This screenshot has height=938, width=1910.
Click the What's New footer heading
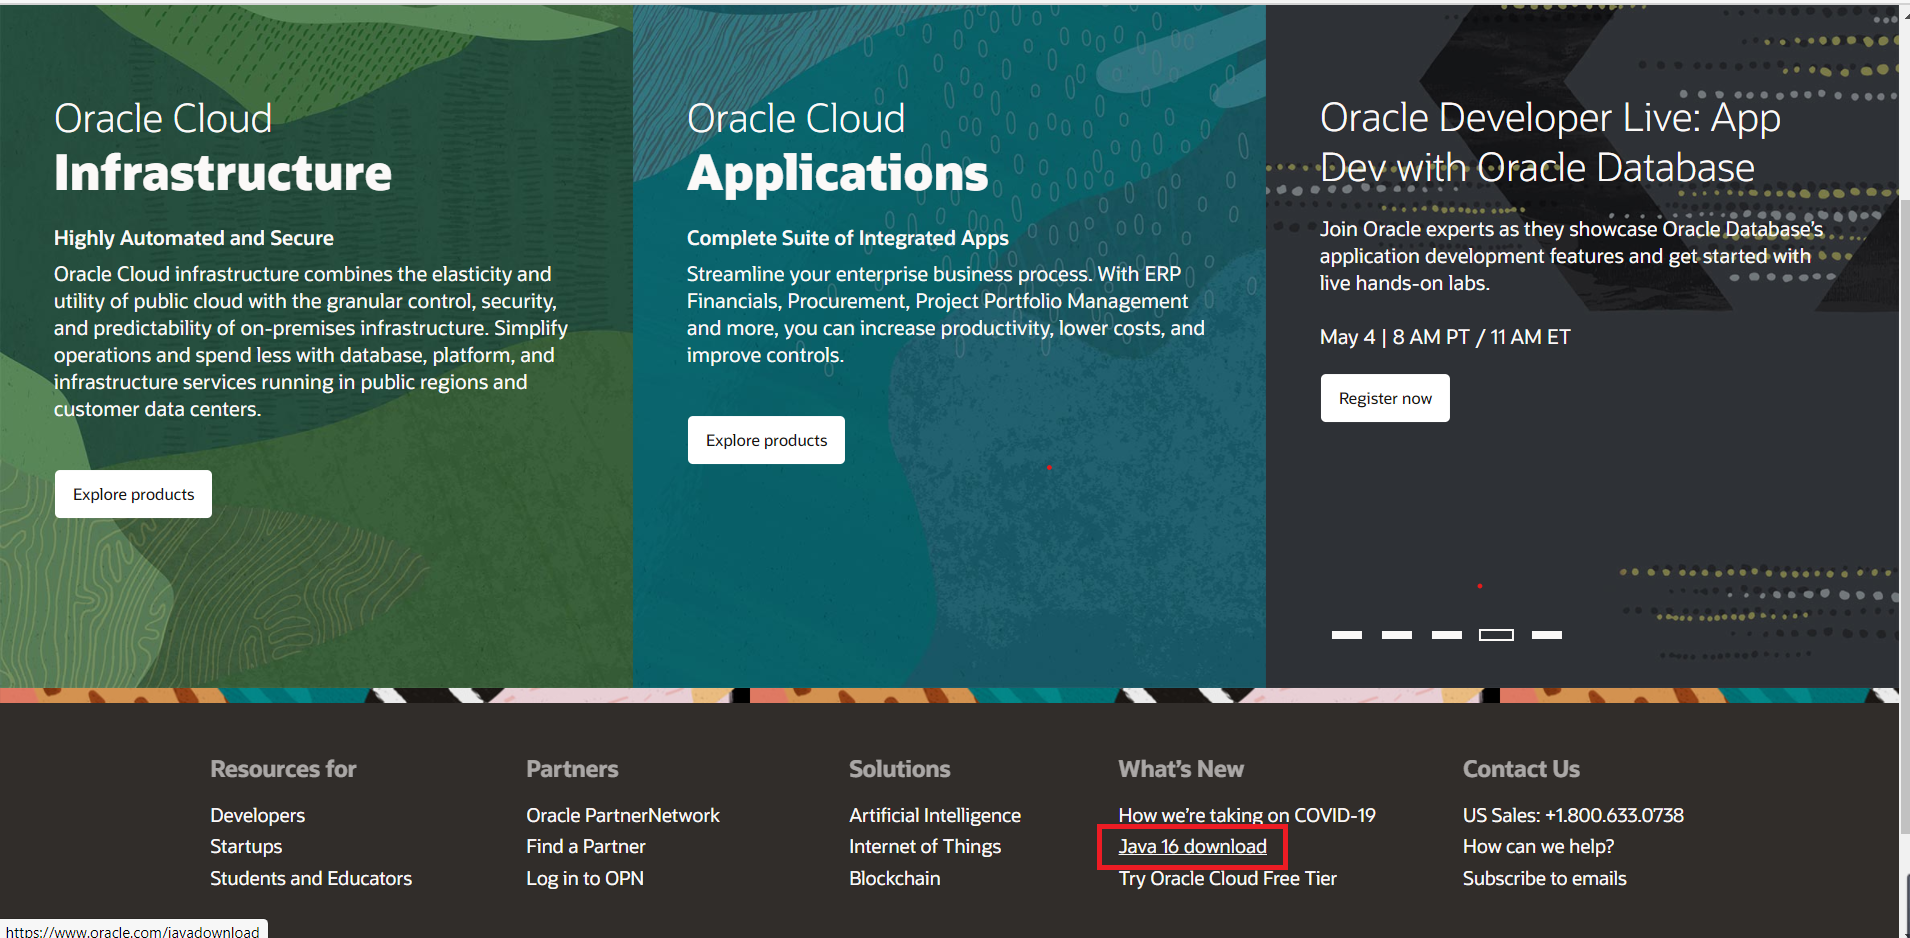pos(1181,769)
